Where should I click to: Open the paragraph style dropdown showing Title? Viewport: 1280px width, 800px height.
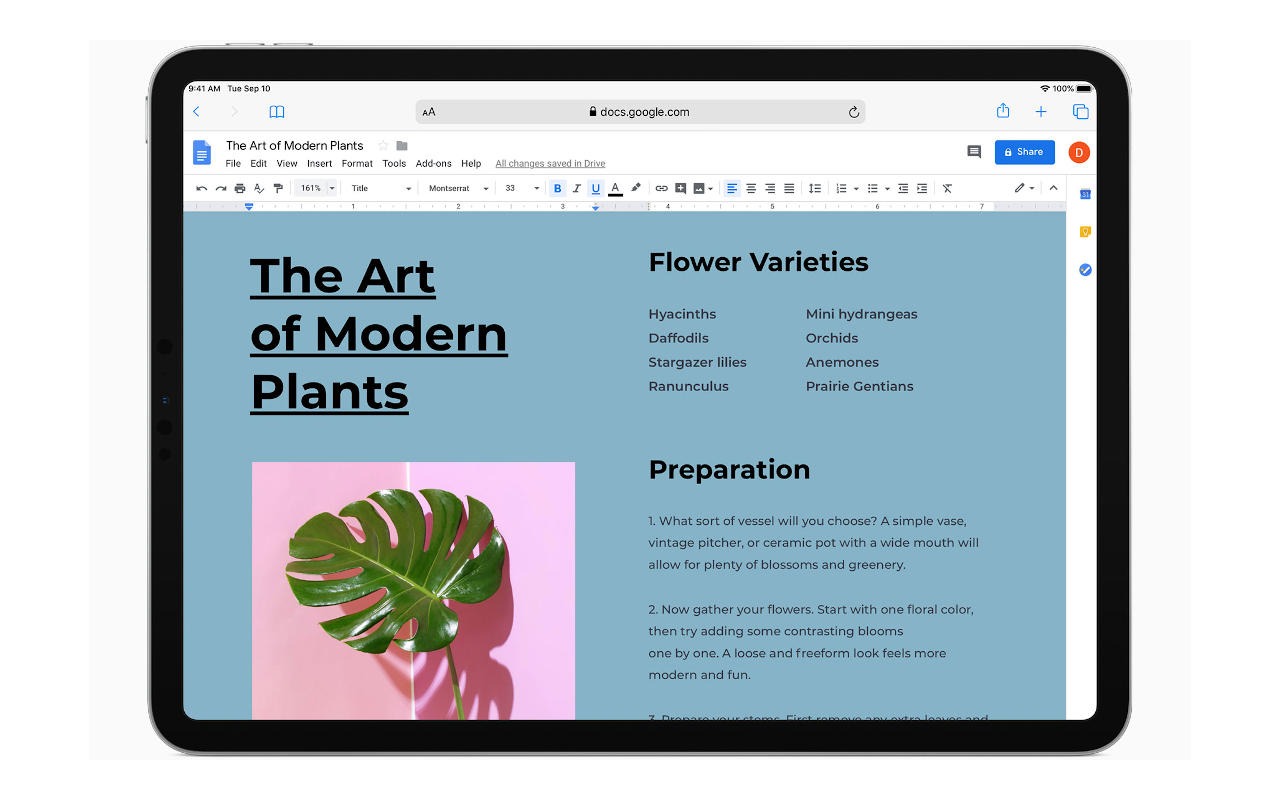click(380, 188)
